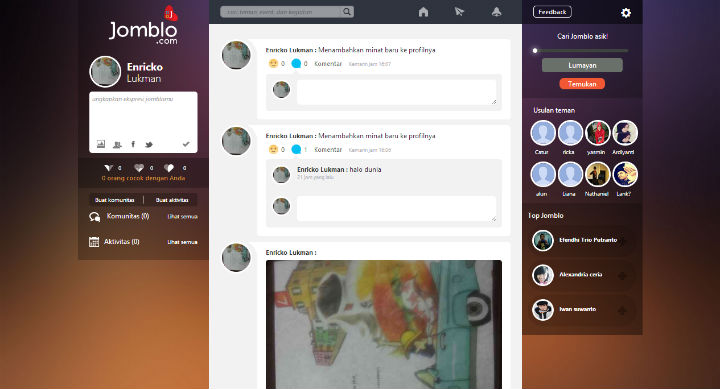
Task: Open Enricko Lukman name in sidebar
Action: coord(145,73)
